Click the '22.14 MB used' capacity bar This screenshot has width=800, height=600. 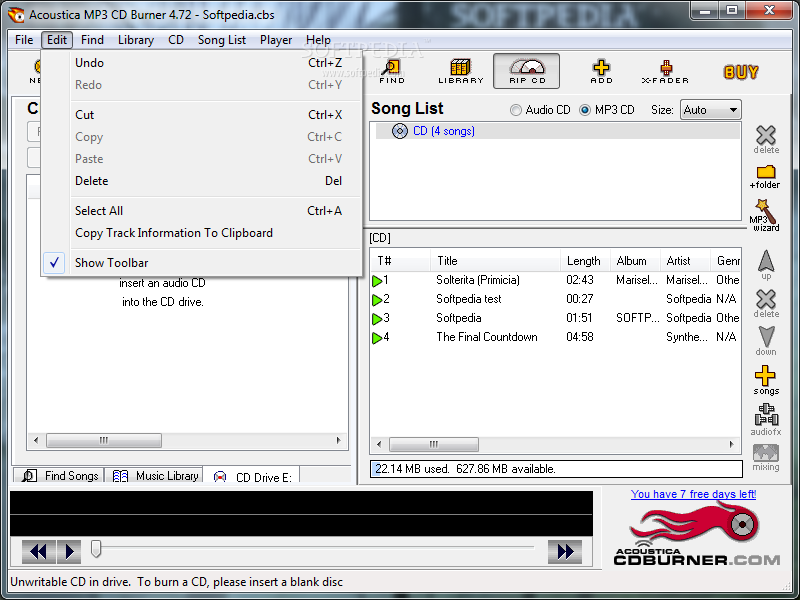pos(556,469)
